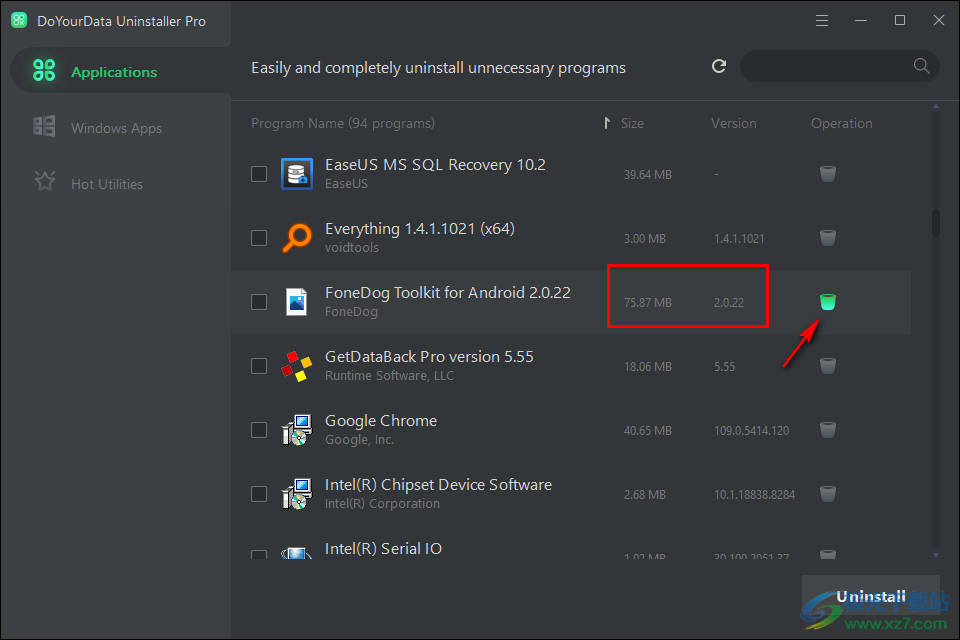Viewport: 960px width, 640px height.
Task: Click the Windows Apps sidebar icon
Action: (x=44, y=127)
